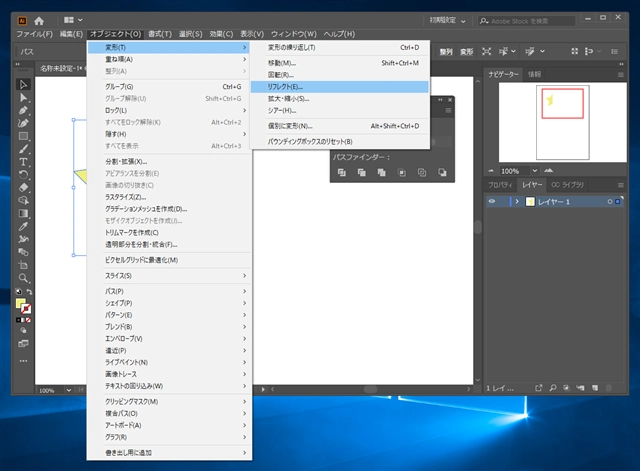Open ファイル(F) menu

click(x=34, y=34)
